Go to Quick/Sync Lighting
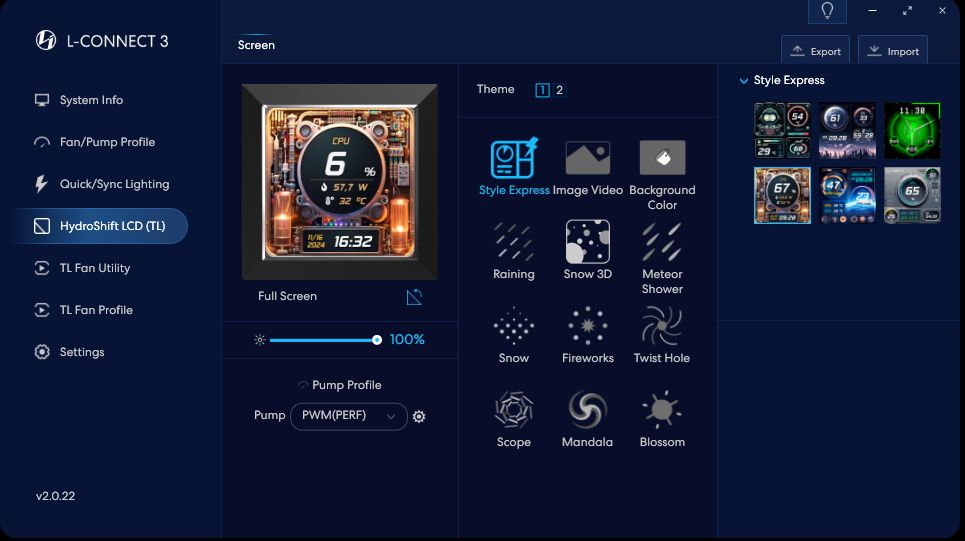Viewport: 965px width, 541px height. (114, 184)
